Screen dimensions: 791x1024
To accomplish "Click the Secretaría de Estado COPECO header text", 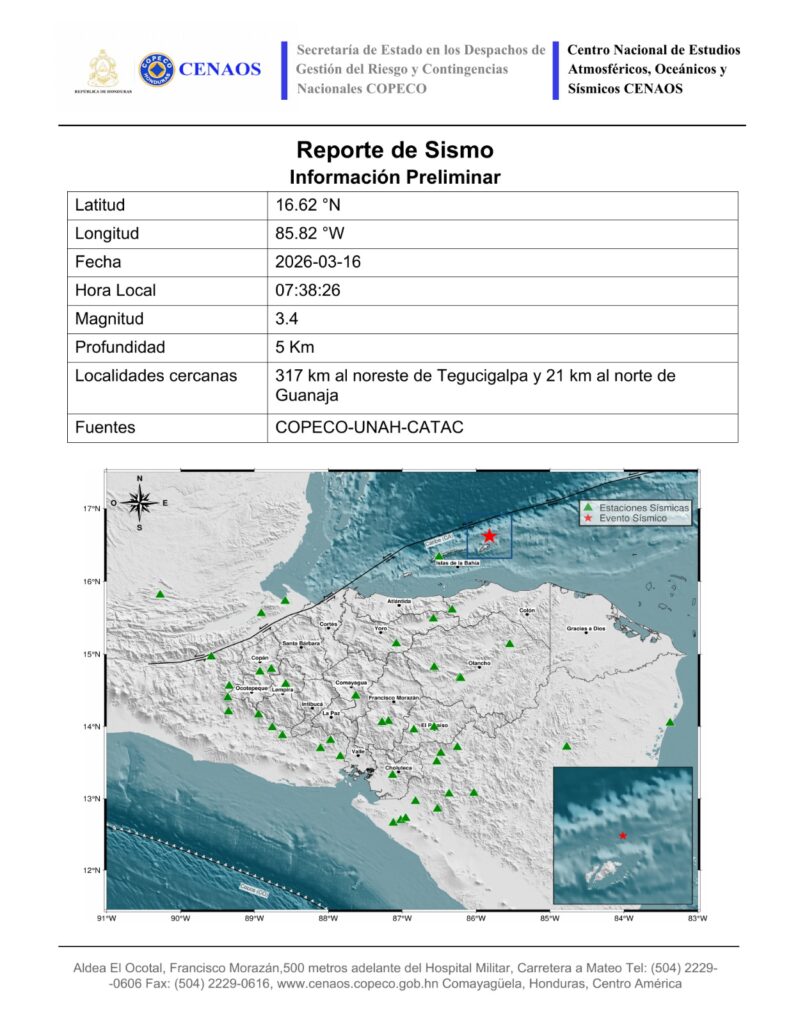I will [x=421, y=69].
